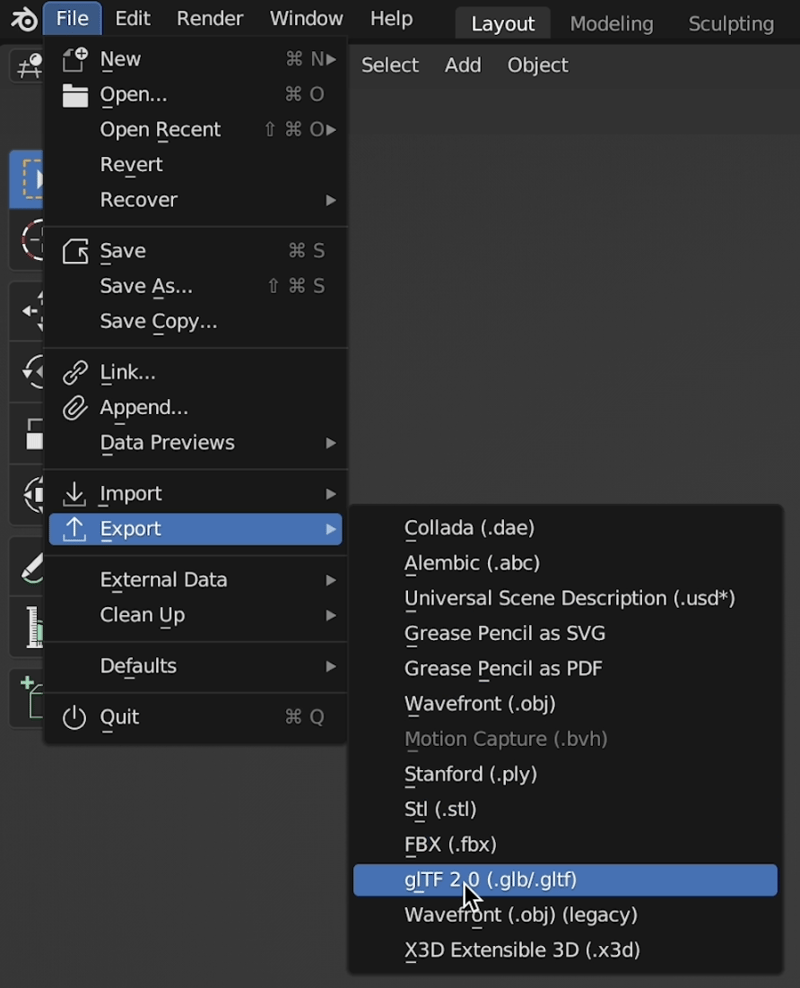The width and height of the screenshot is (800, 988).
Task: Open the Add menu in viewport header
Action: pyautogui.click(x=463, y=65)
